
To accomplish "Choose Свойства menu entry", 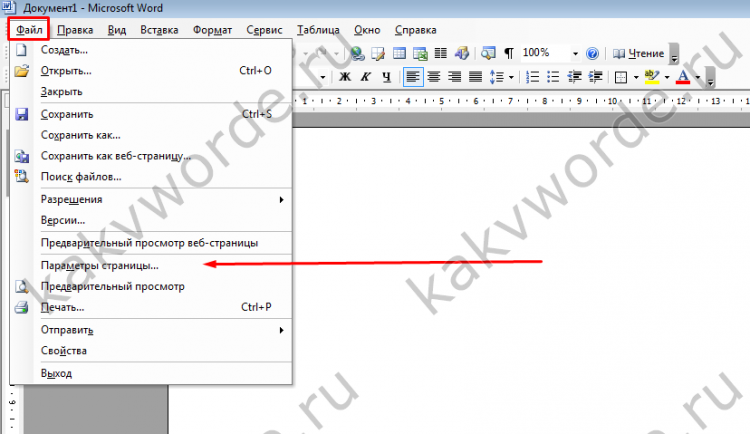I will (151, 351).
